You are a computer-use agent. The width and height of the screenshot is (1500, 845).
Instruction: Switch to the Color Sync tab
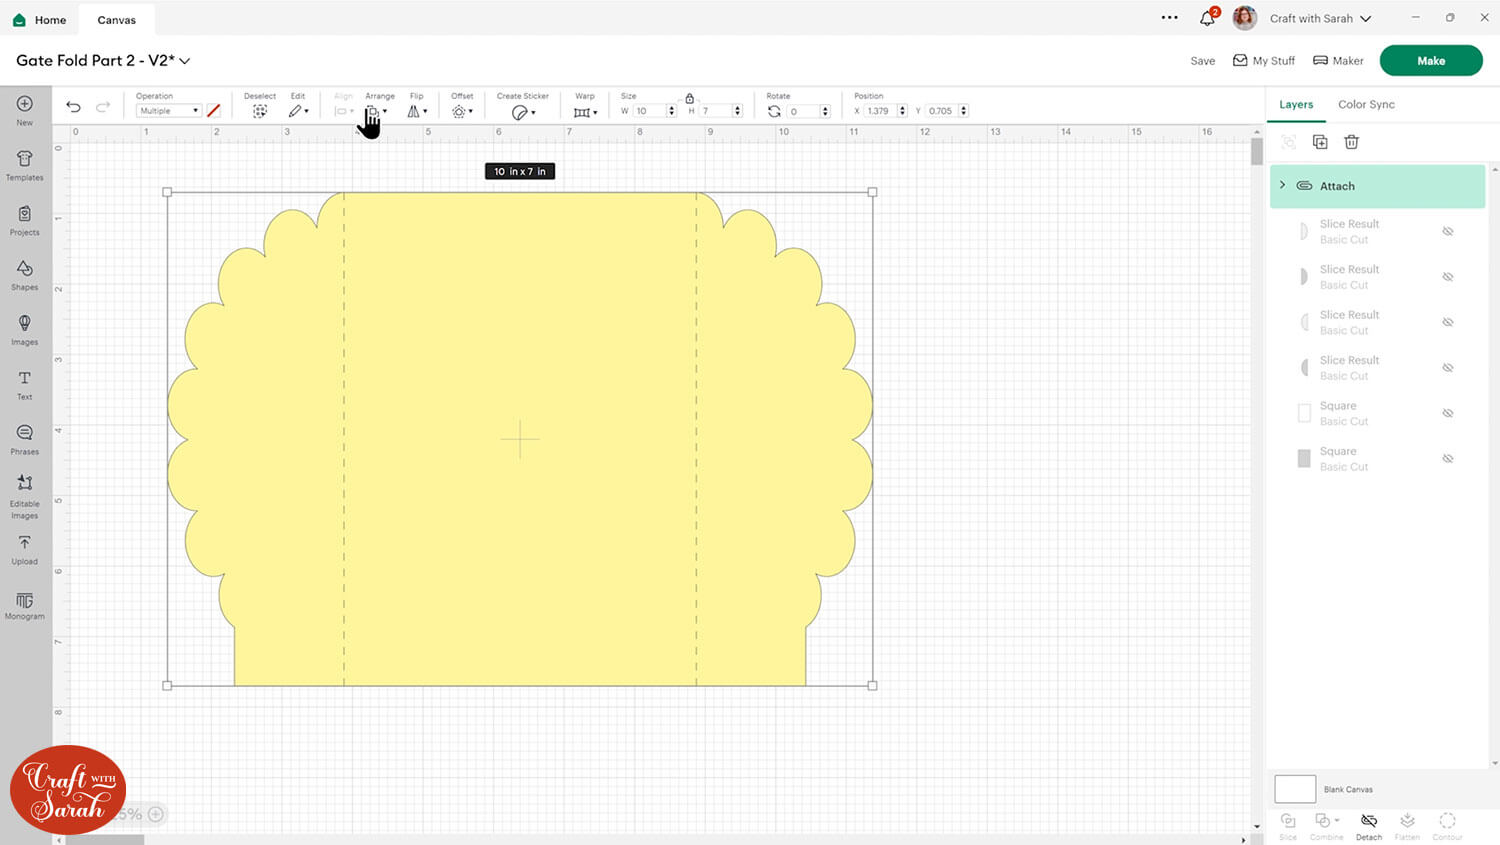(x=1366, y=104)
